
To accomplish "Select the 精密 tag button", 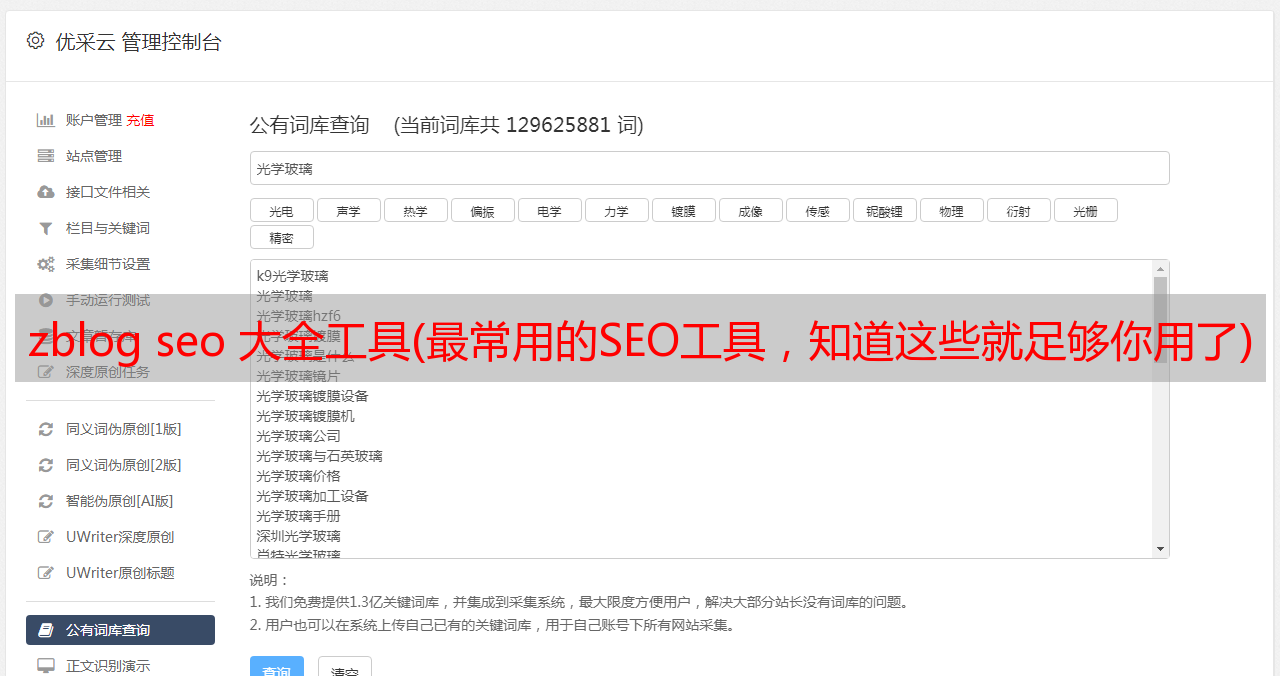I will point(281,237).
